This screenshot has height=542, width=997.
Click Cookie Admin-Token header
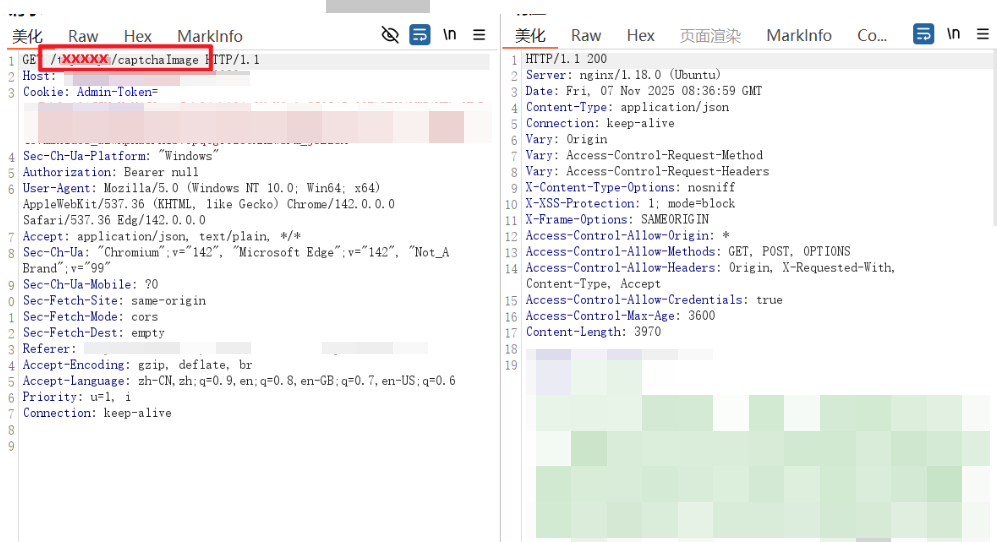(x=90, y=92)
